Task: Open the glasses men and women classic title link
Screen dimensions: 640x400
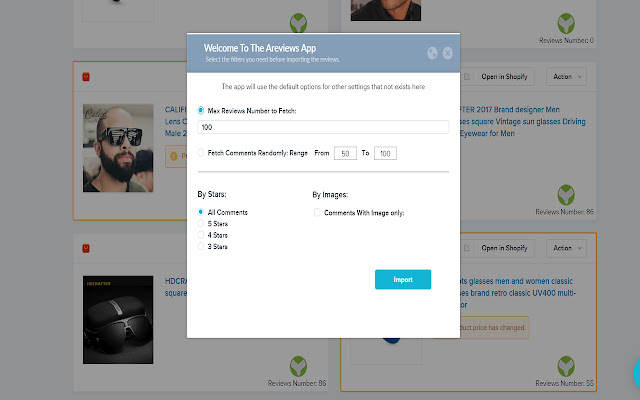Action: (518, 293)
